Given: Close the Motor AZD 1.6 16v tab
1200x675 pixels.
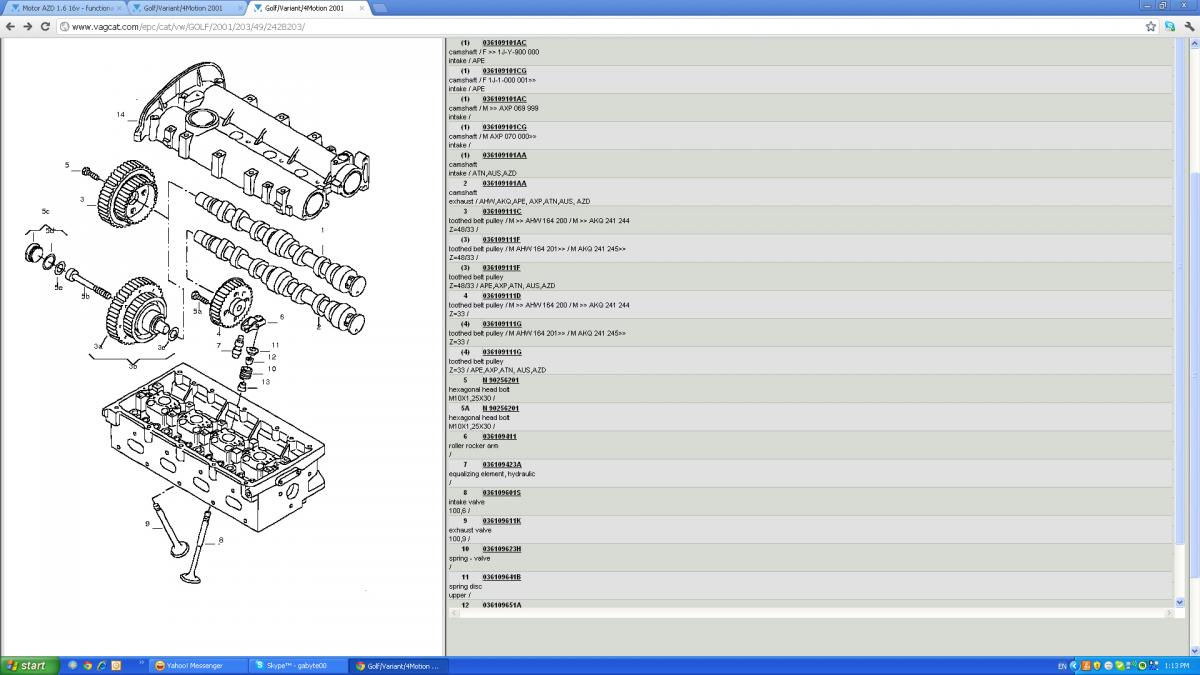Looking at the screenshot, I should coord(119,8).
